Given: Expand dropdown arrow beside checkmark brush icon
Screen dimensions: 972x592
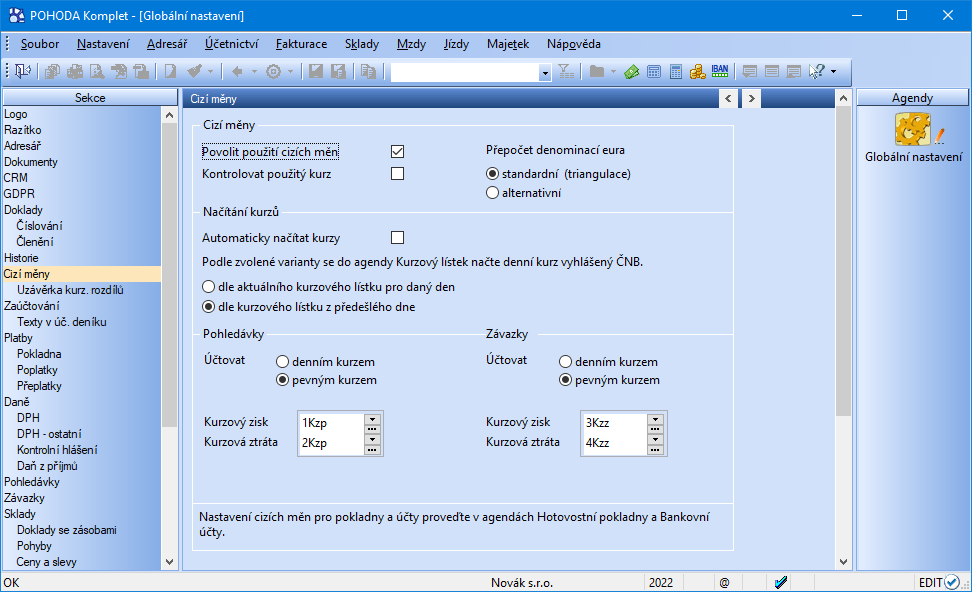Looking at the screenshot, I should click(x=211, y=72).
